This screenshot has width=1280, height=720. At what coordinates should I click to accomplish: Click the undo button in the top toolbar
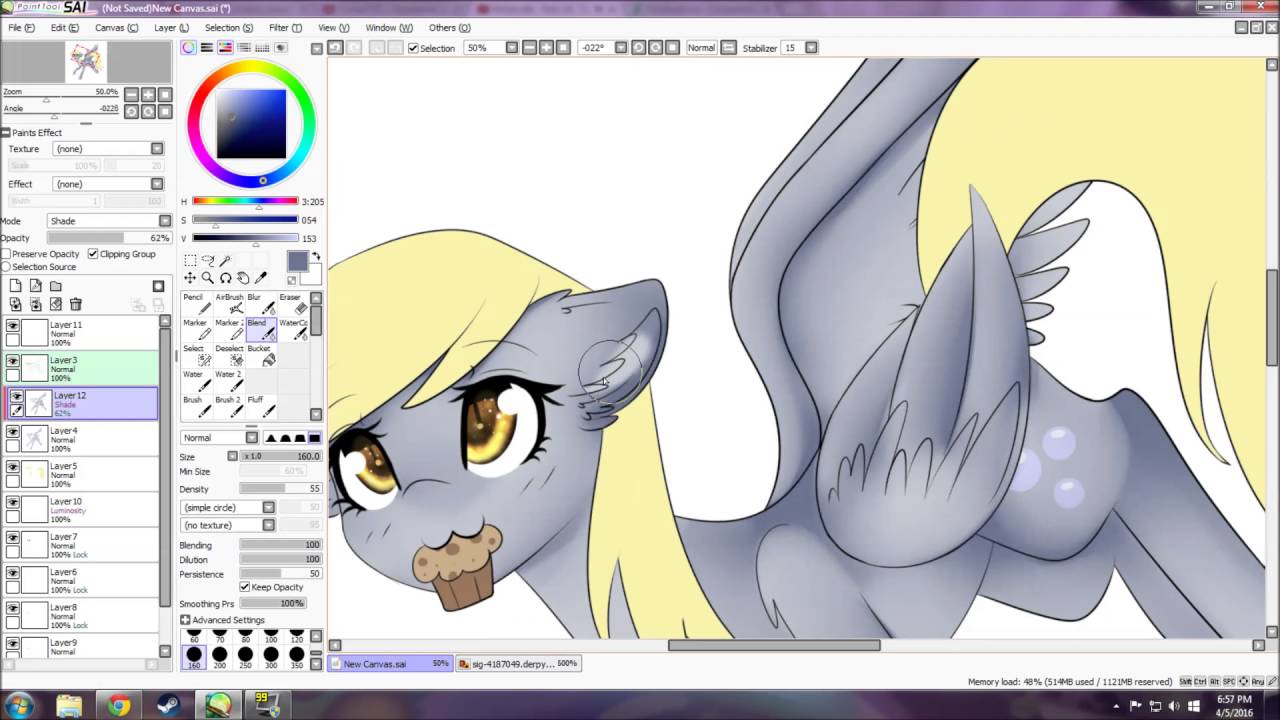[x=336, y=48]
